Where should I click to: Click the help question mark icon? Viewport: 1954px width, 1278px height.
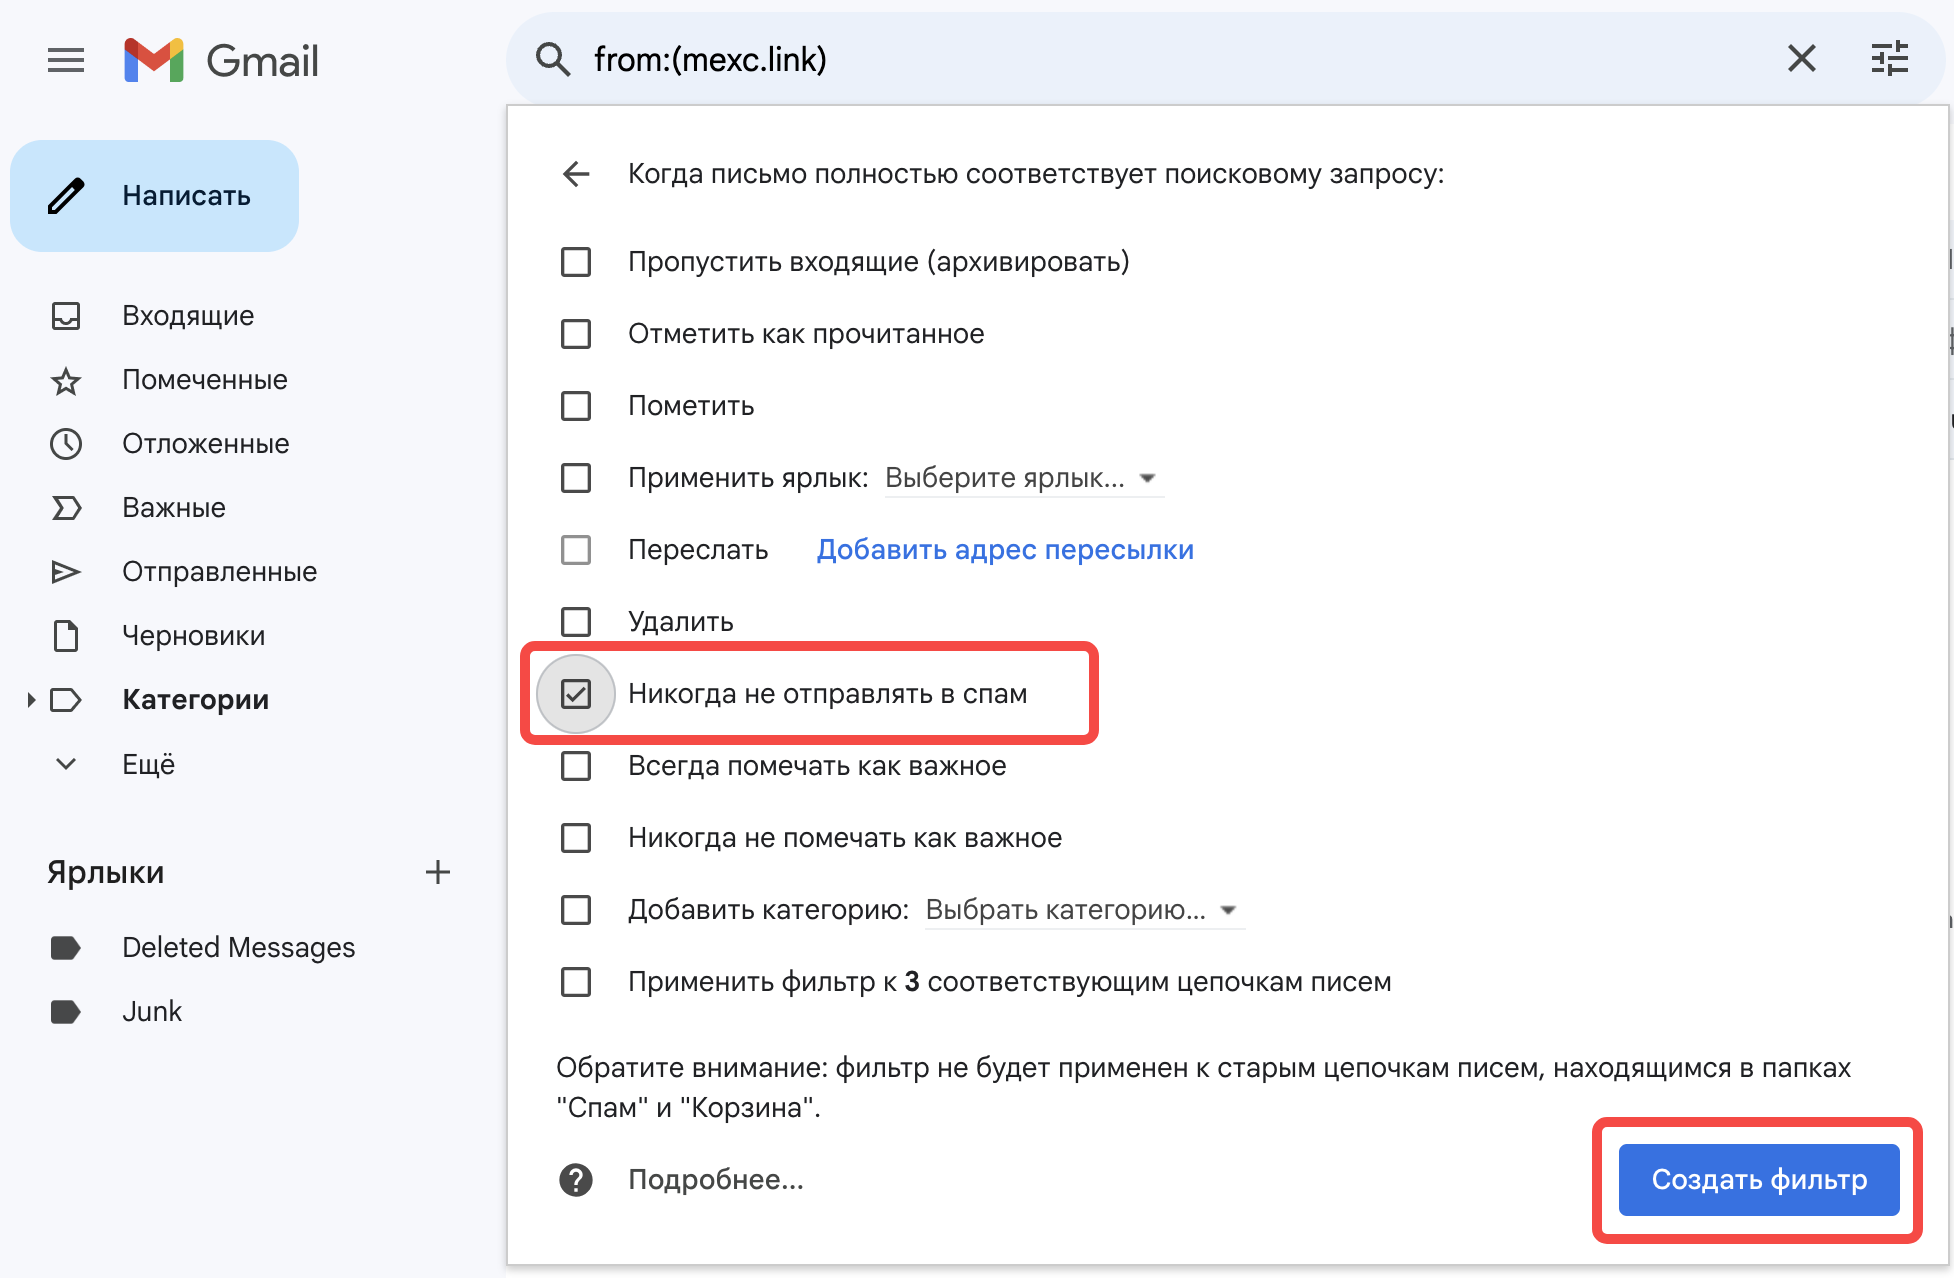coord(576,1180)
